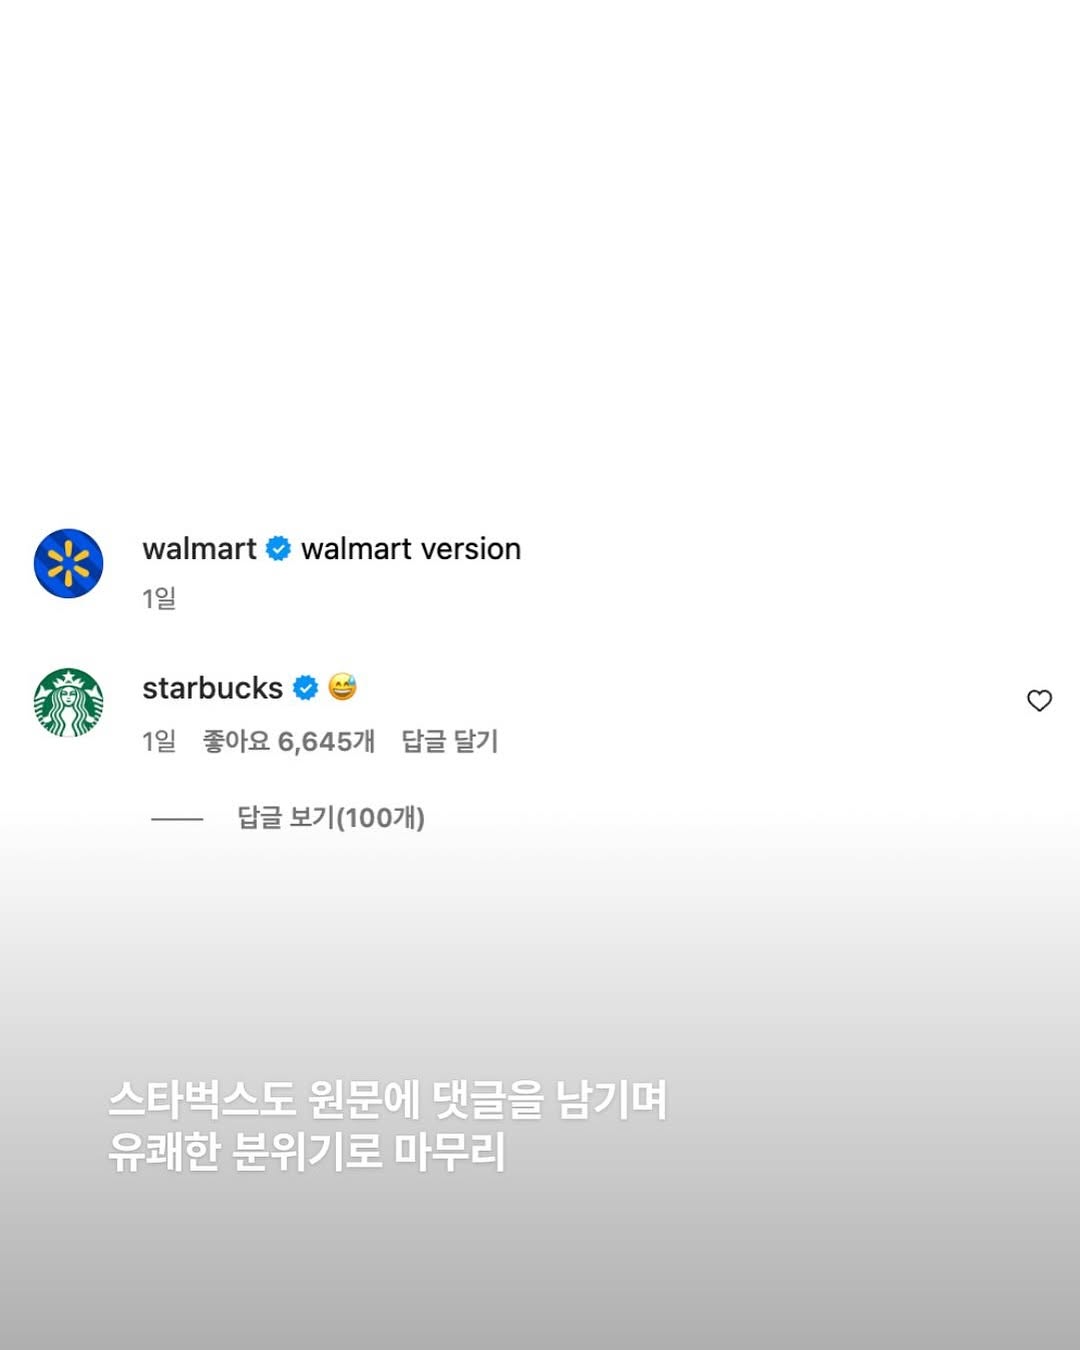
Task: View likes list via 좋아요 6,645개
Action: [289, 741]
